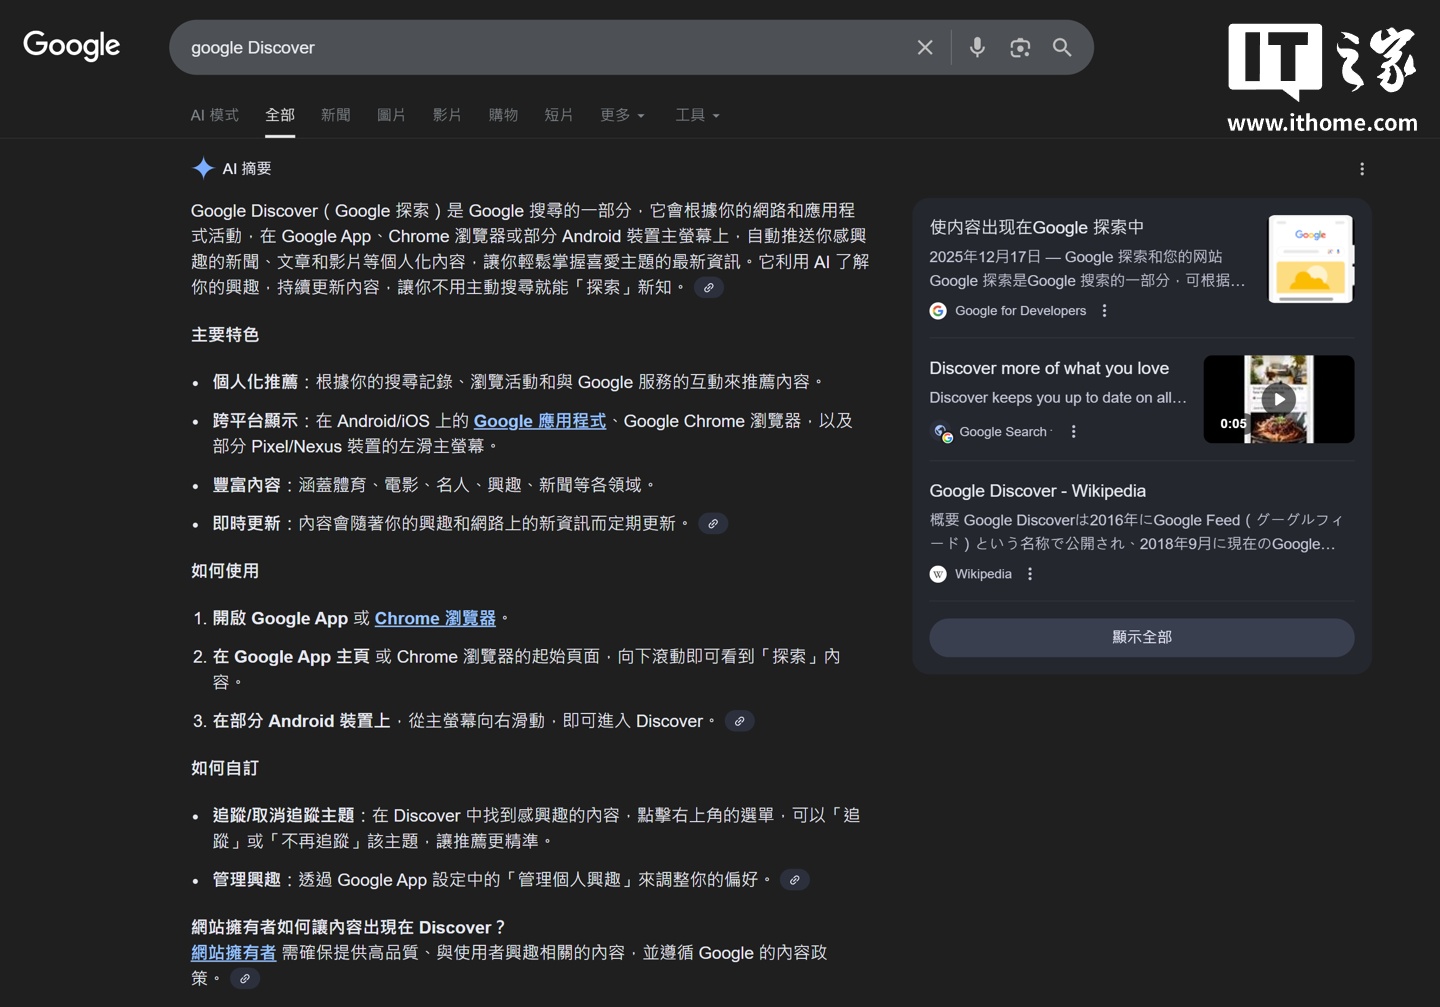Expand results with the 顯示全部 button
The image size is (1440, 1007).
(x=1141, y=637)
